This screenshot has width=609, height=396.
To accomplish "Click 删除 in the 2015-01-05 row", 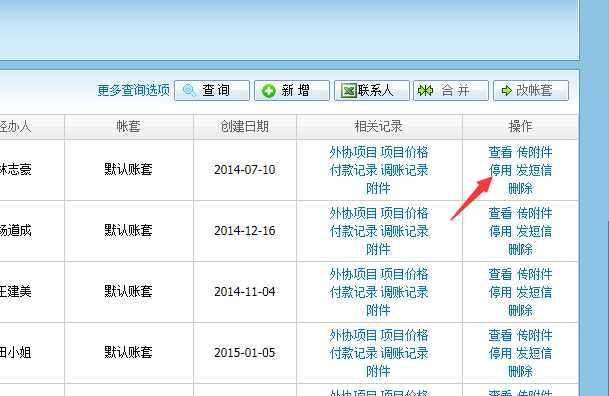I will tap(520, 372).
